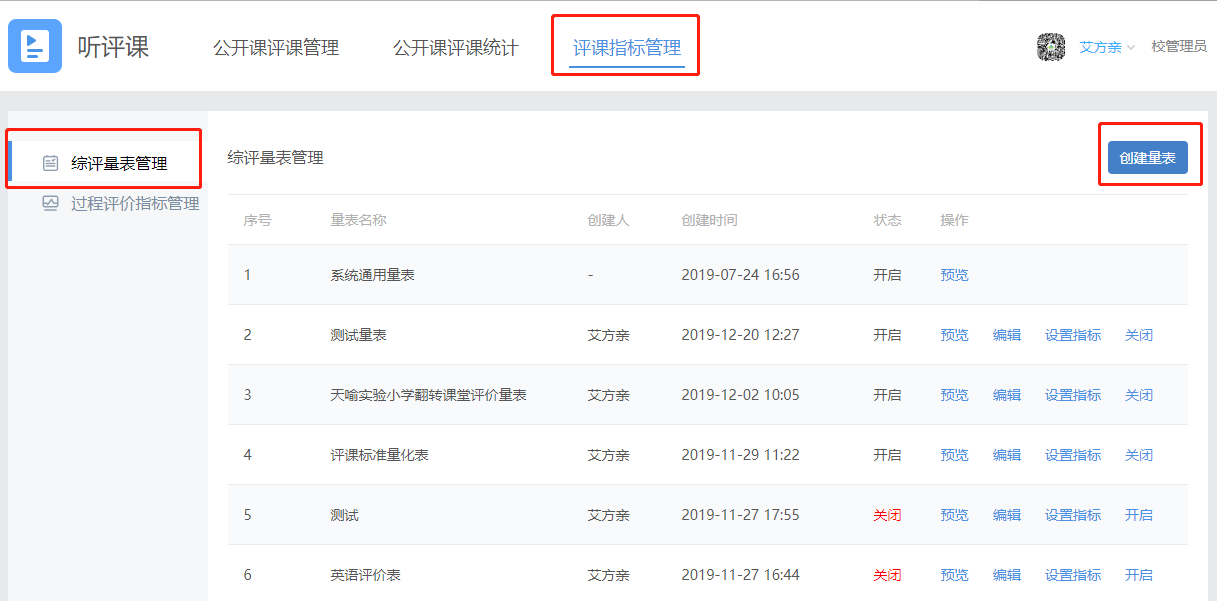Click the 听评课 app logo icon
Viewport: 1217px width, 601px height.
click(35, 46)
